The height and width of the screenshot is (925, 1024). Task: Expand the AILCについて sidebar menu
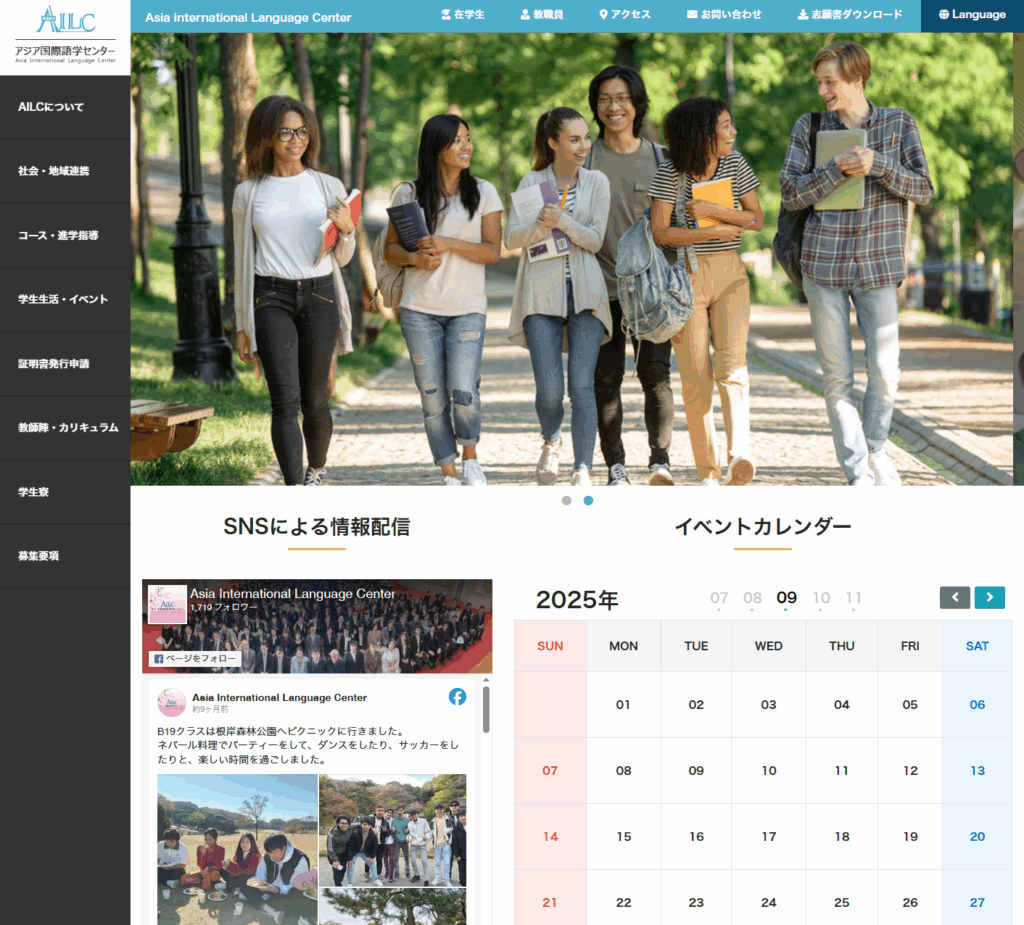(x=65, y=107)
